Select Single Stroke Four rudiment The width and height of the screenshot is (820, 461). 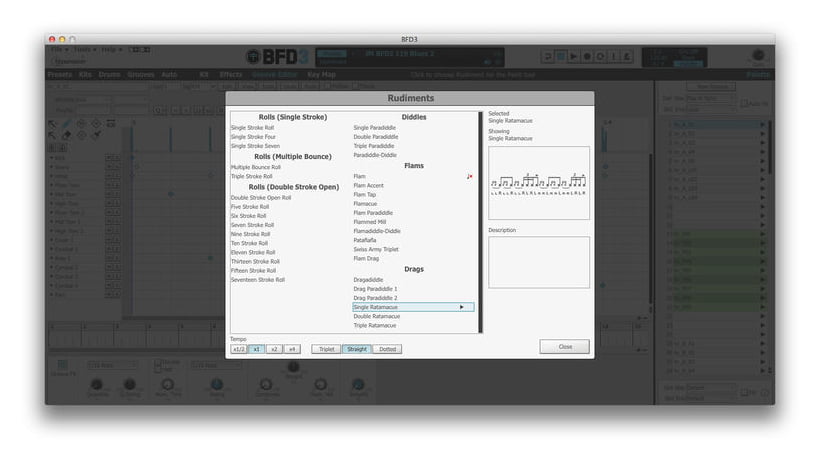[253, 137]
